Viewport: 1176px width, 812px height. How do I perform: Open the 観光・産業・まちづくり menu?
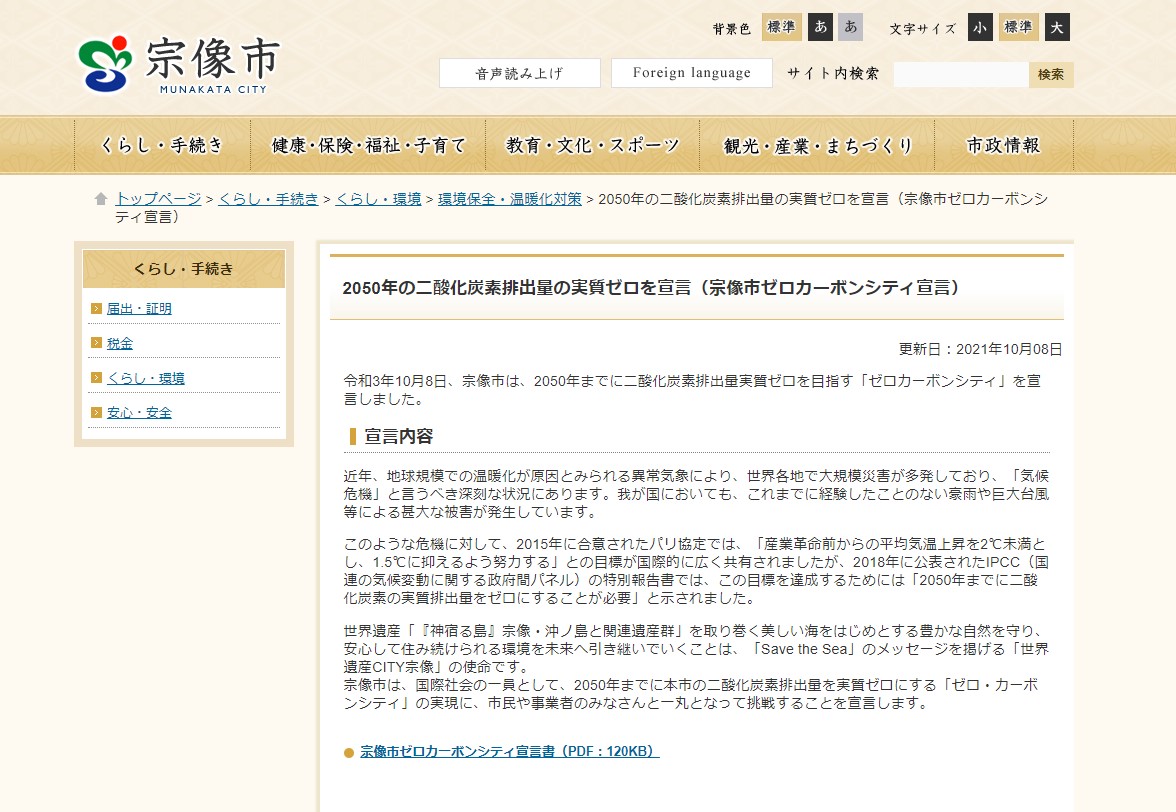[x=818, y=146]
